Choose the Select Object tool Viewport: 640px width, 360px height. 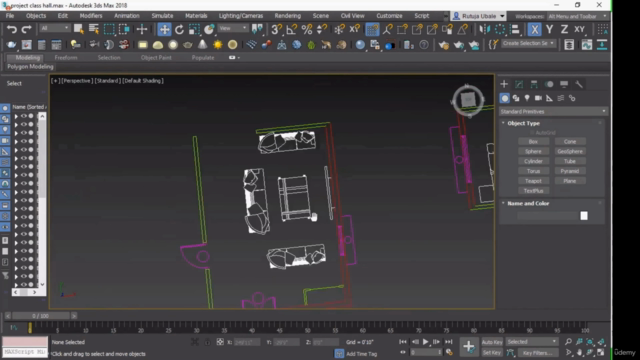(x=79, y=29)
